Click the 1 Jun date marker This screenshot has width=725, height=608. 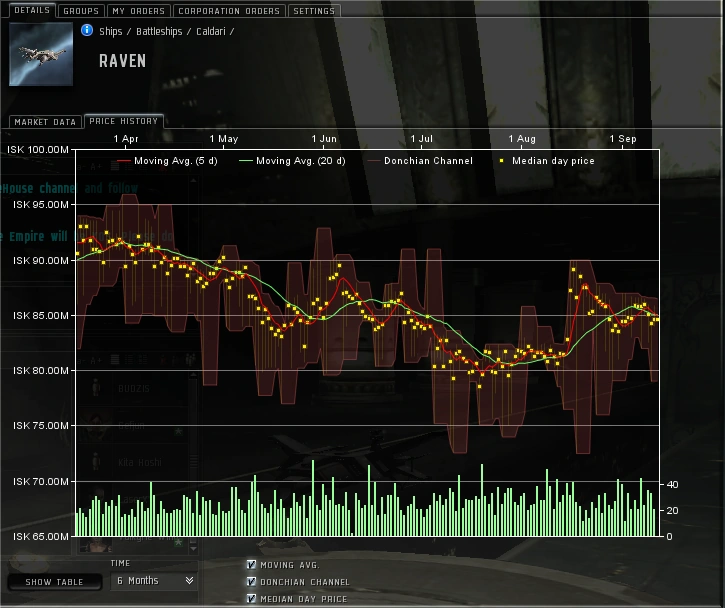(324, 139)
